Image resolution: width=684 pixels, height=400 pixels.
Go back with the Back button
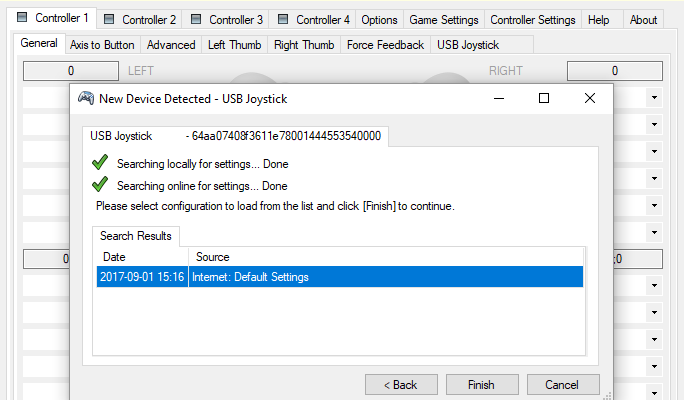(401, 384)
